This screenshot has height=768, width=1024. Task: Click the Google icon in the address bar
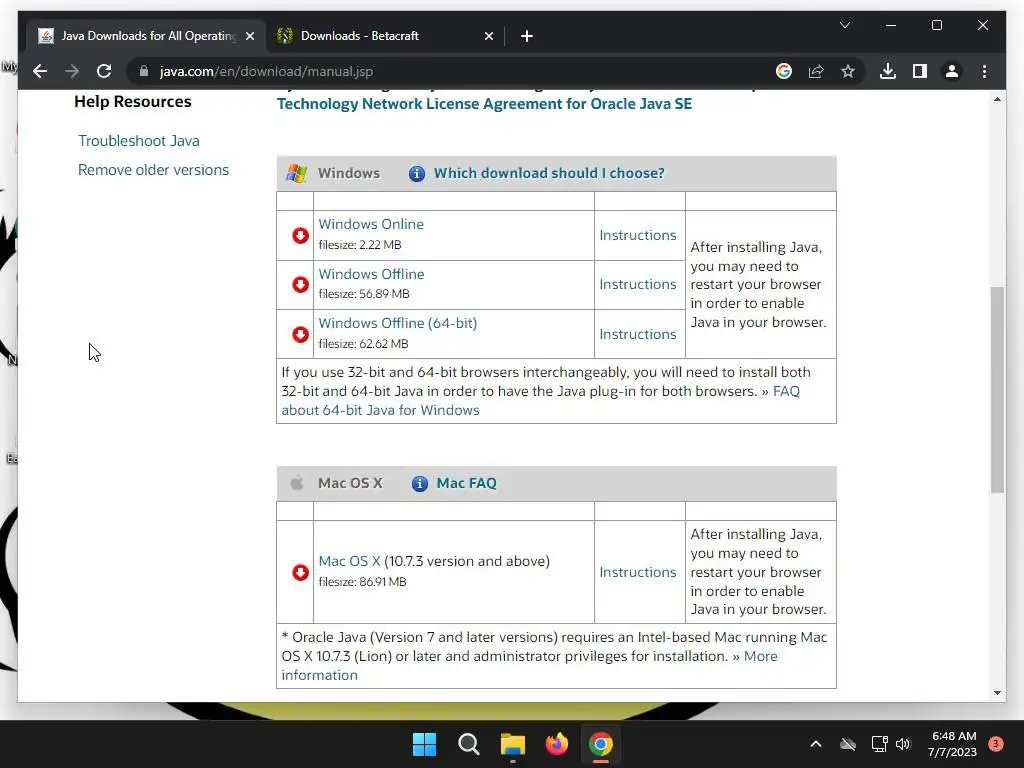tap(784, 71)
